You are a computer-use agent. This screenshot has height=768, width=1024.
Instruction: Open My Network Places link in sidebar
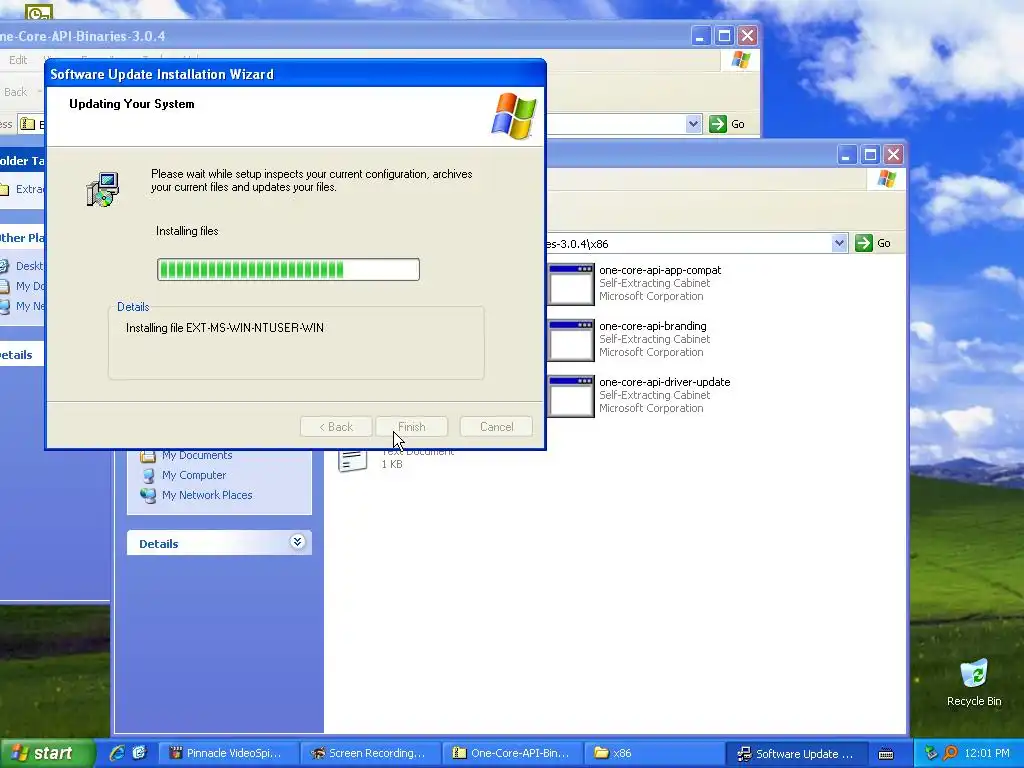tap(207, 495)
